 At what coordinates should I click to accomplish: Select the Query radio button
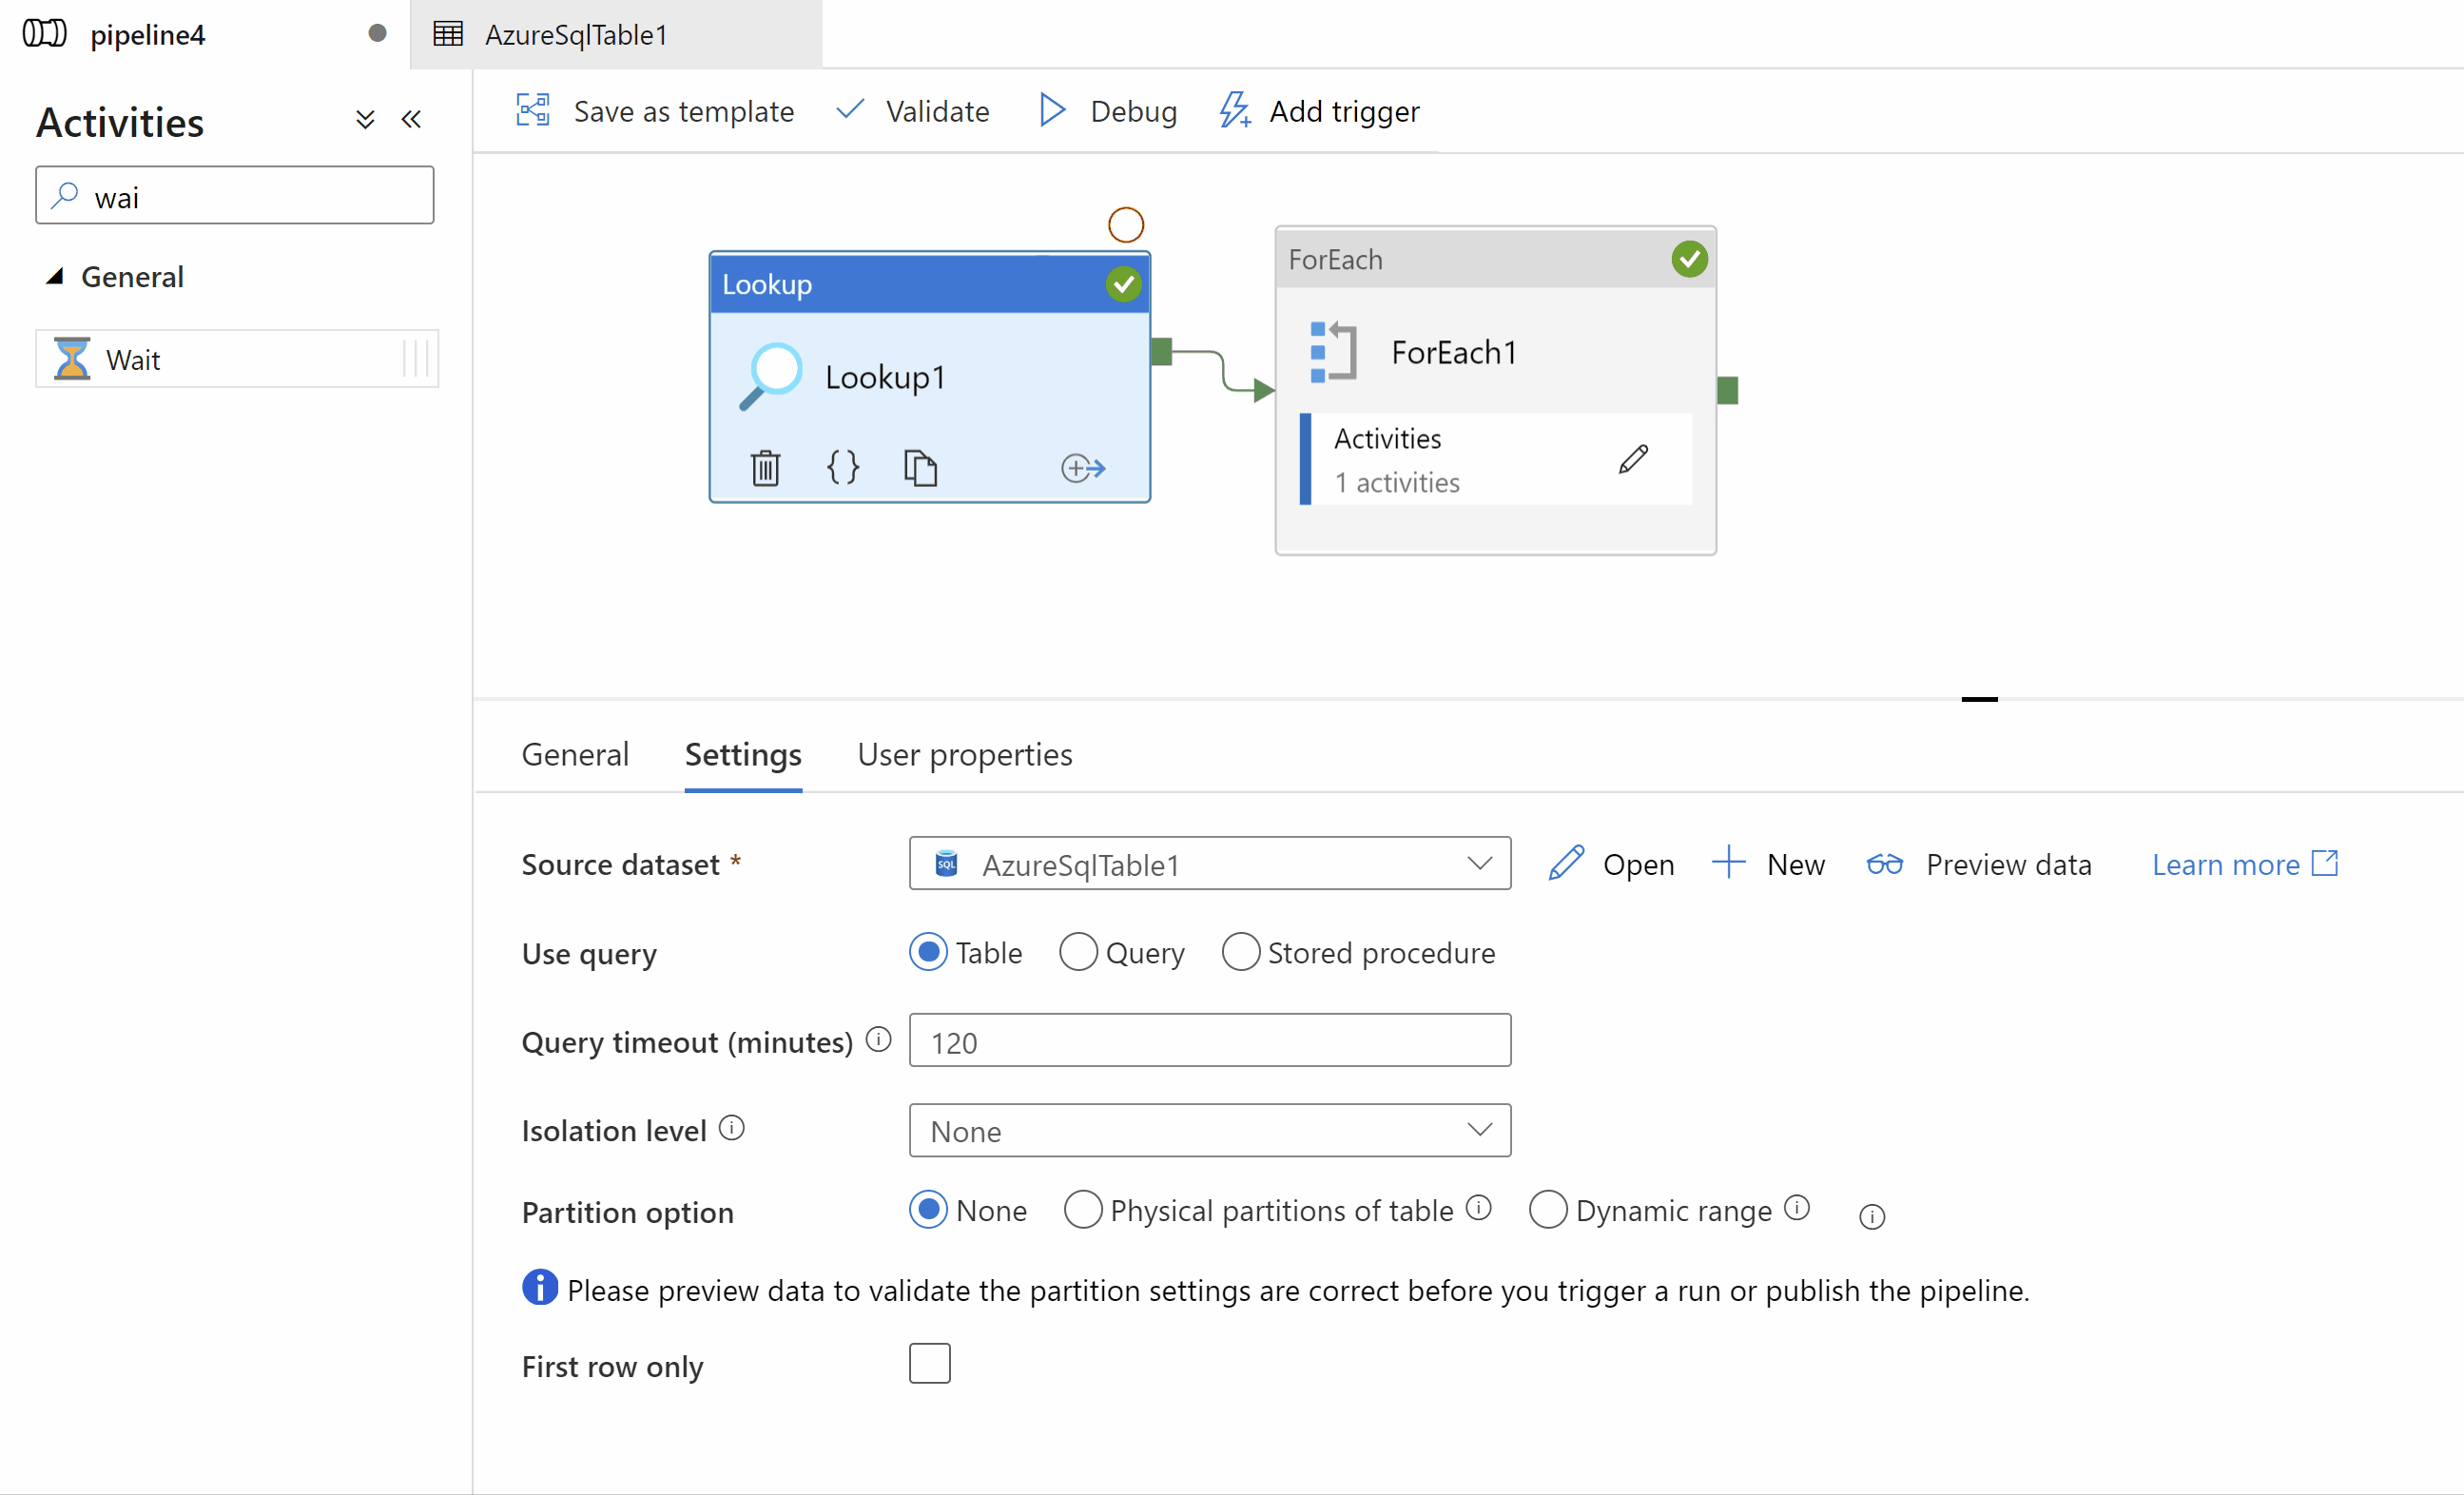pyautogui.click(x=1078, y=952)
